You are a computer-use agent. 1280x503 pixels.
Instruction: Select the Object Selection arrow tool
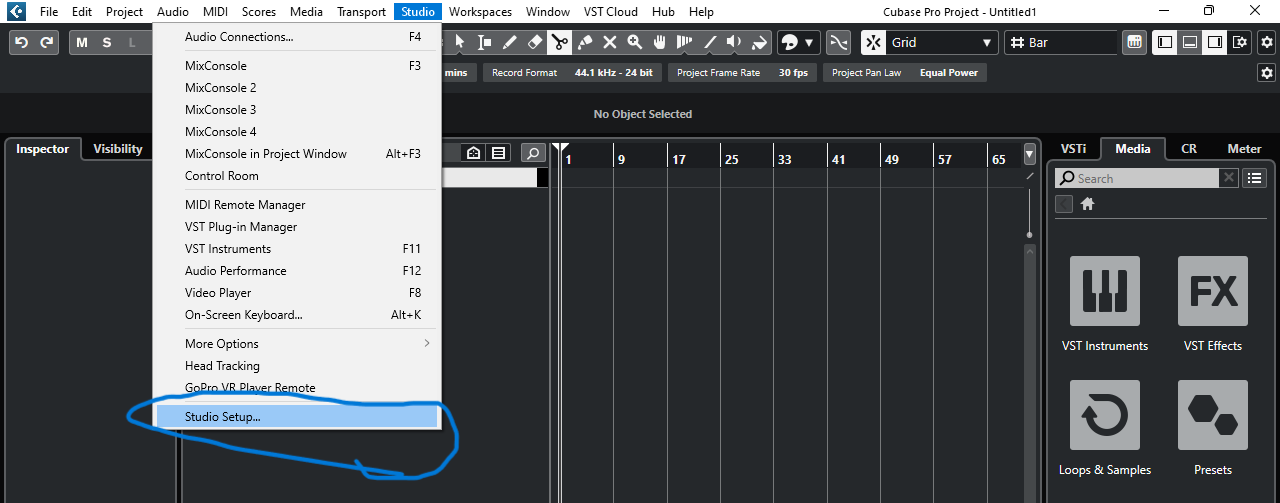click(x=459, y=42)
